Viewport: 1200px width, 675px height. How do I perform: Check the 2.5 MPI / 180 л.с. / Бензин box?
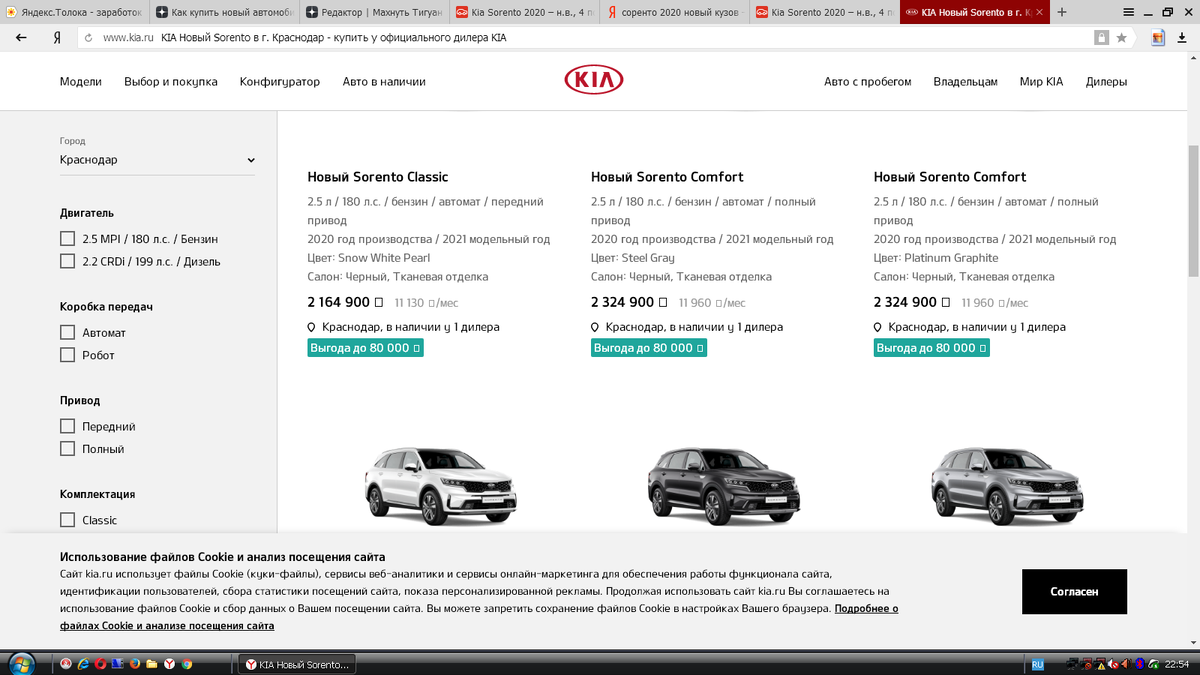coord(67,239)
